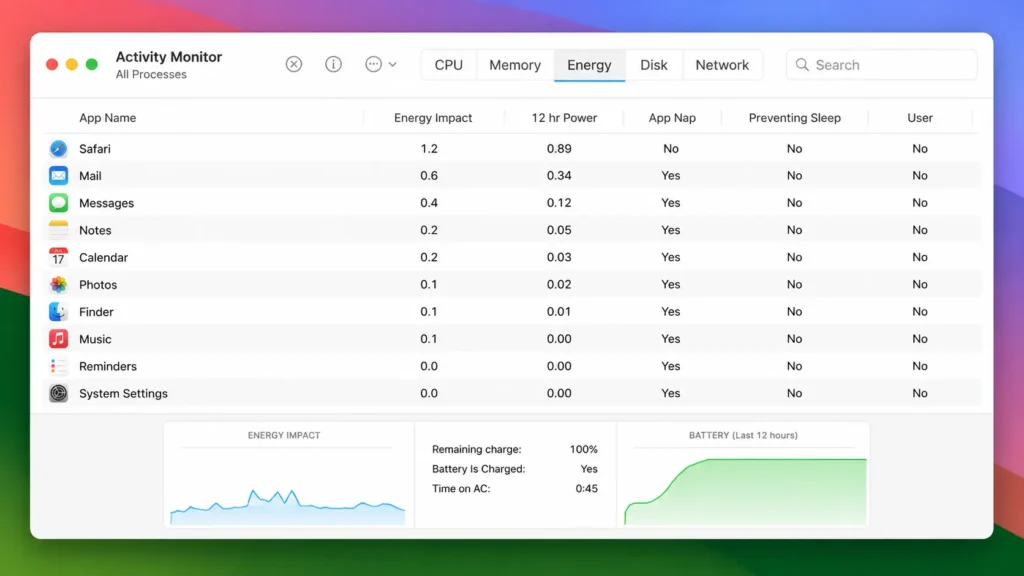Sort by the Energy Impact column

coord(433,118)
